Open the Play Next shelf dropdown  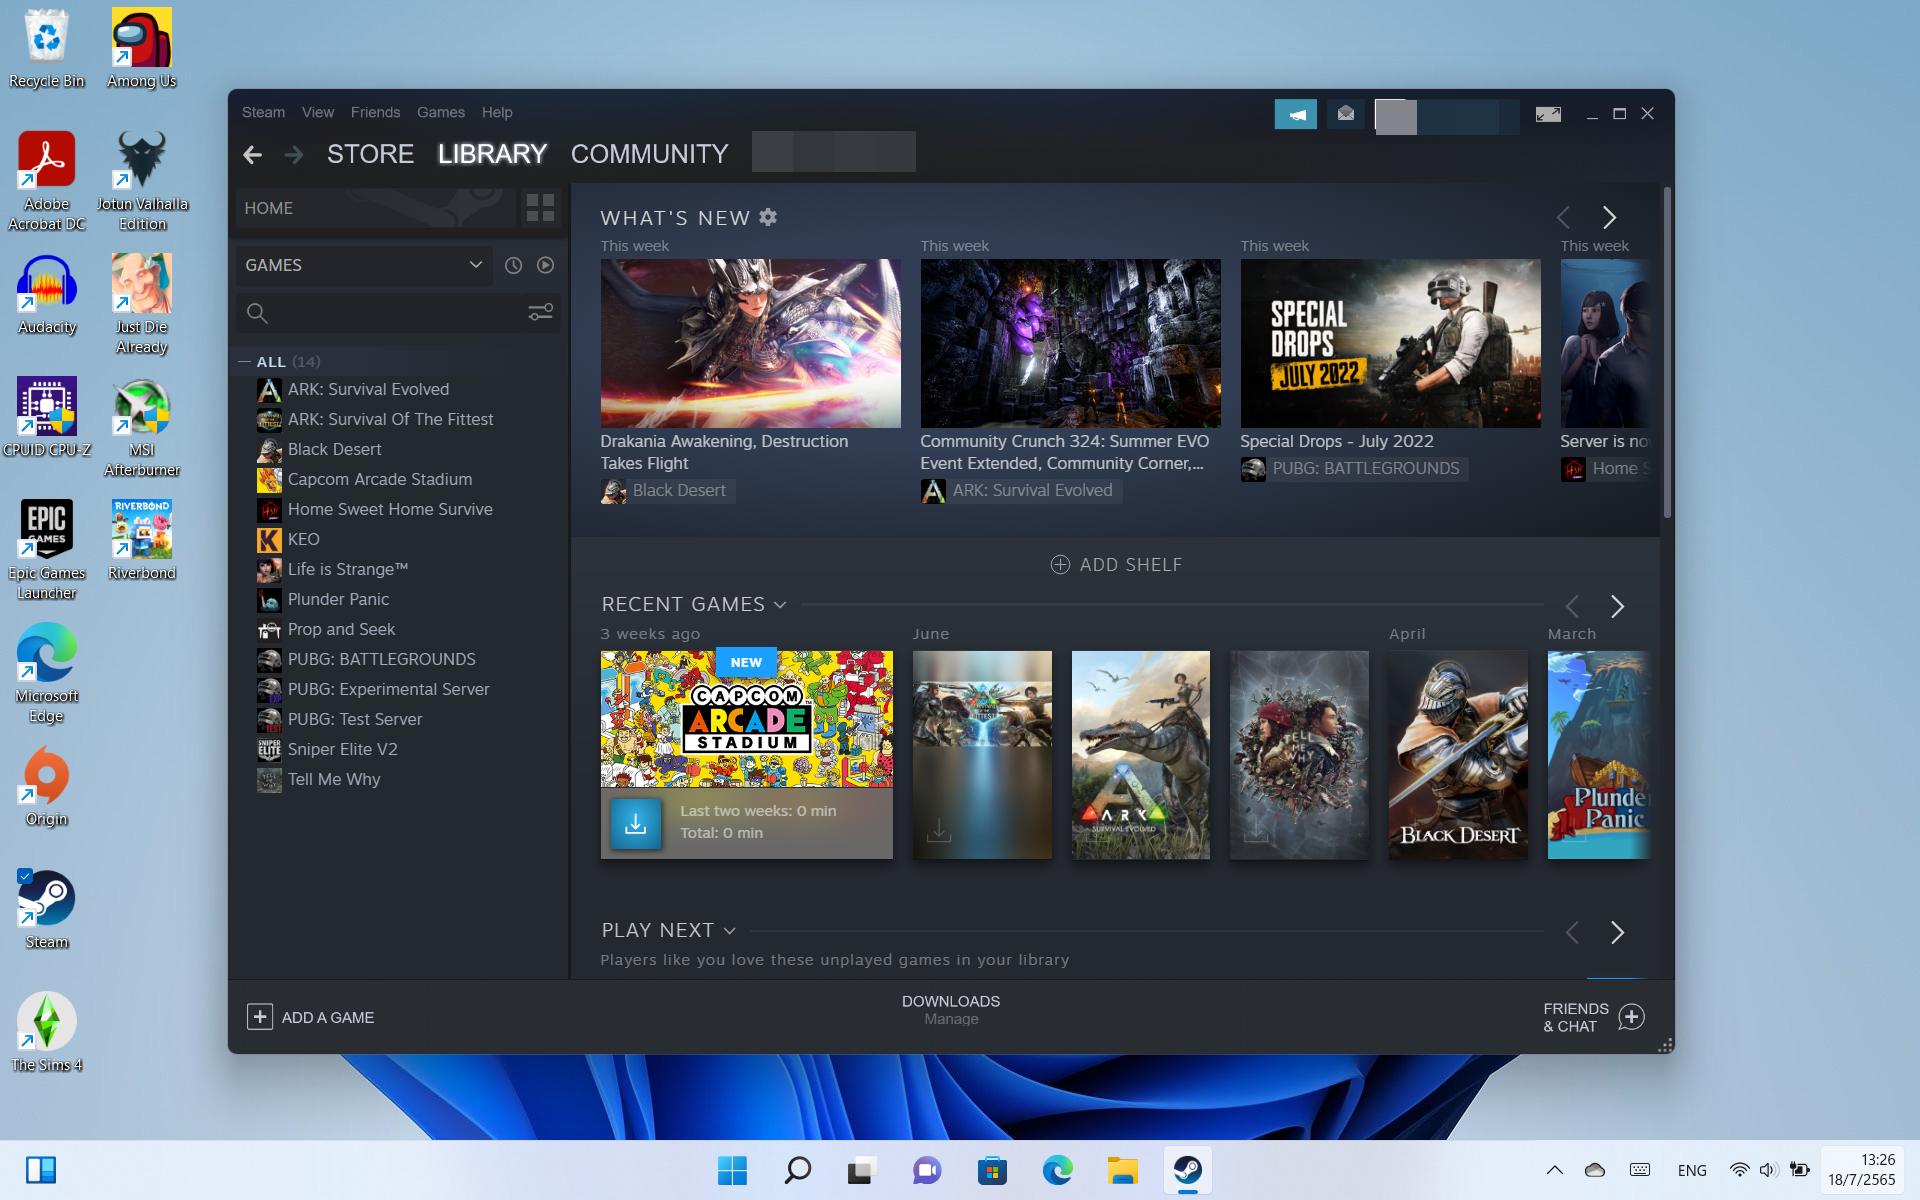(x=730, y=931)
